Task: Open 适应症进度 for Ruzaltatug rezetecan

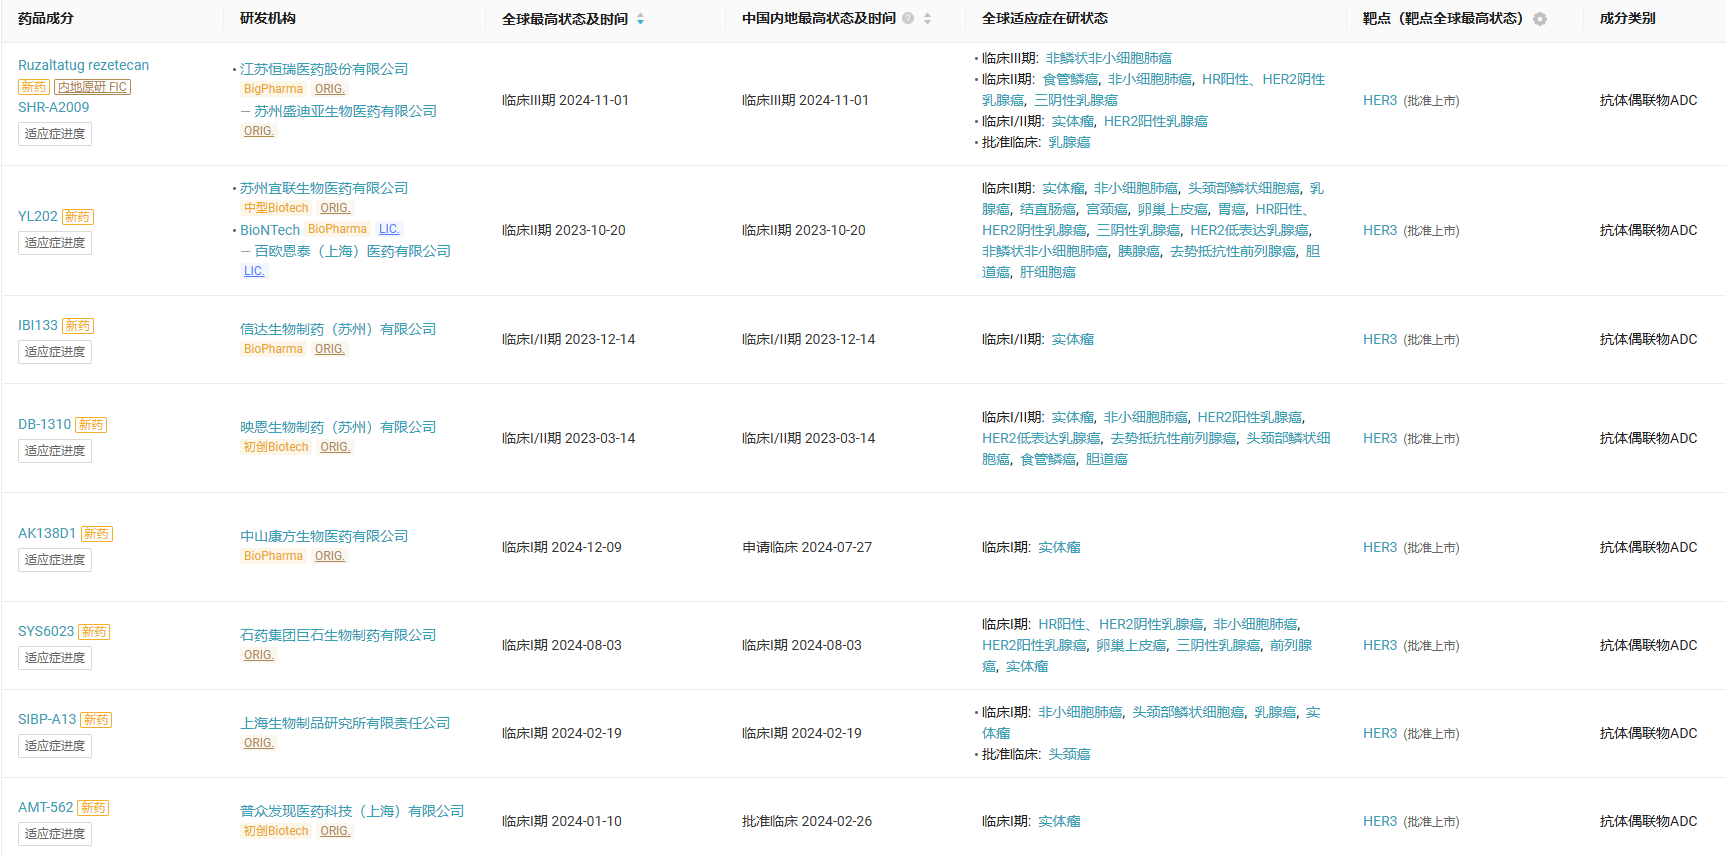Action: click(x=55, y=134)
